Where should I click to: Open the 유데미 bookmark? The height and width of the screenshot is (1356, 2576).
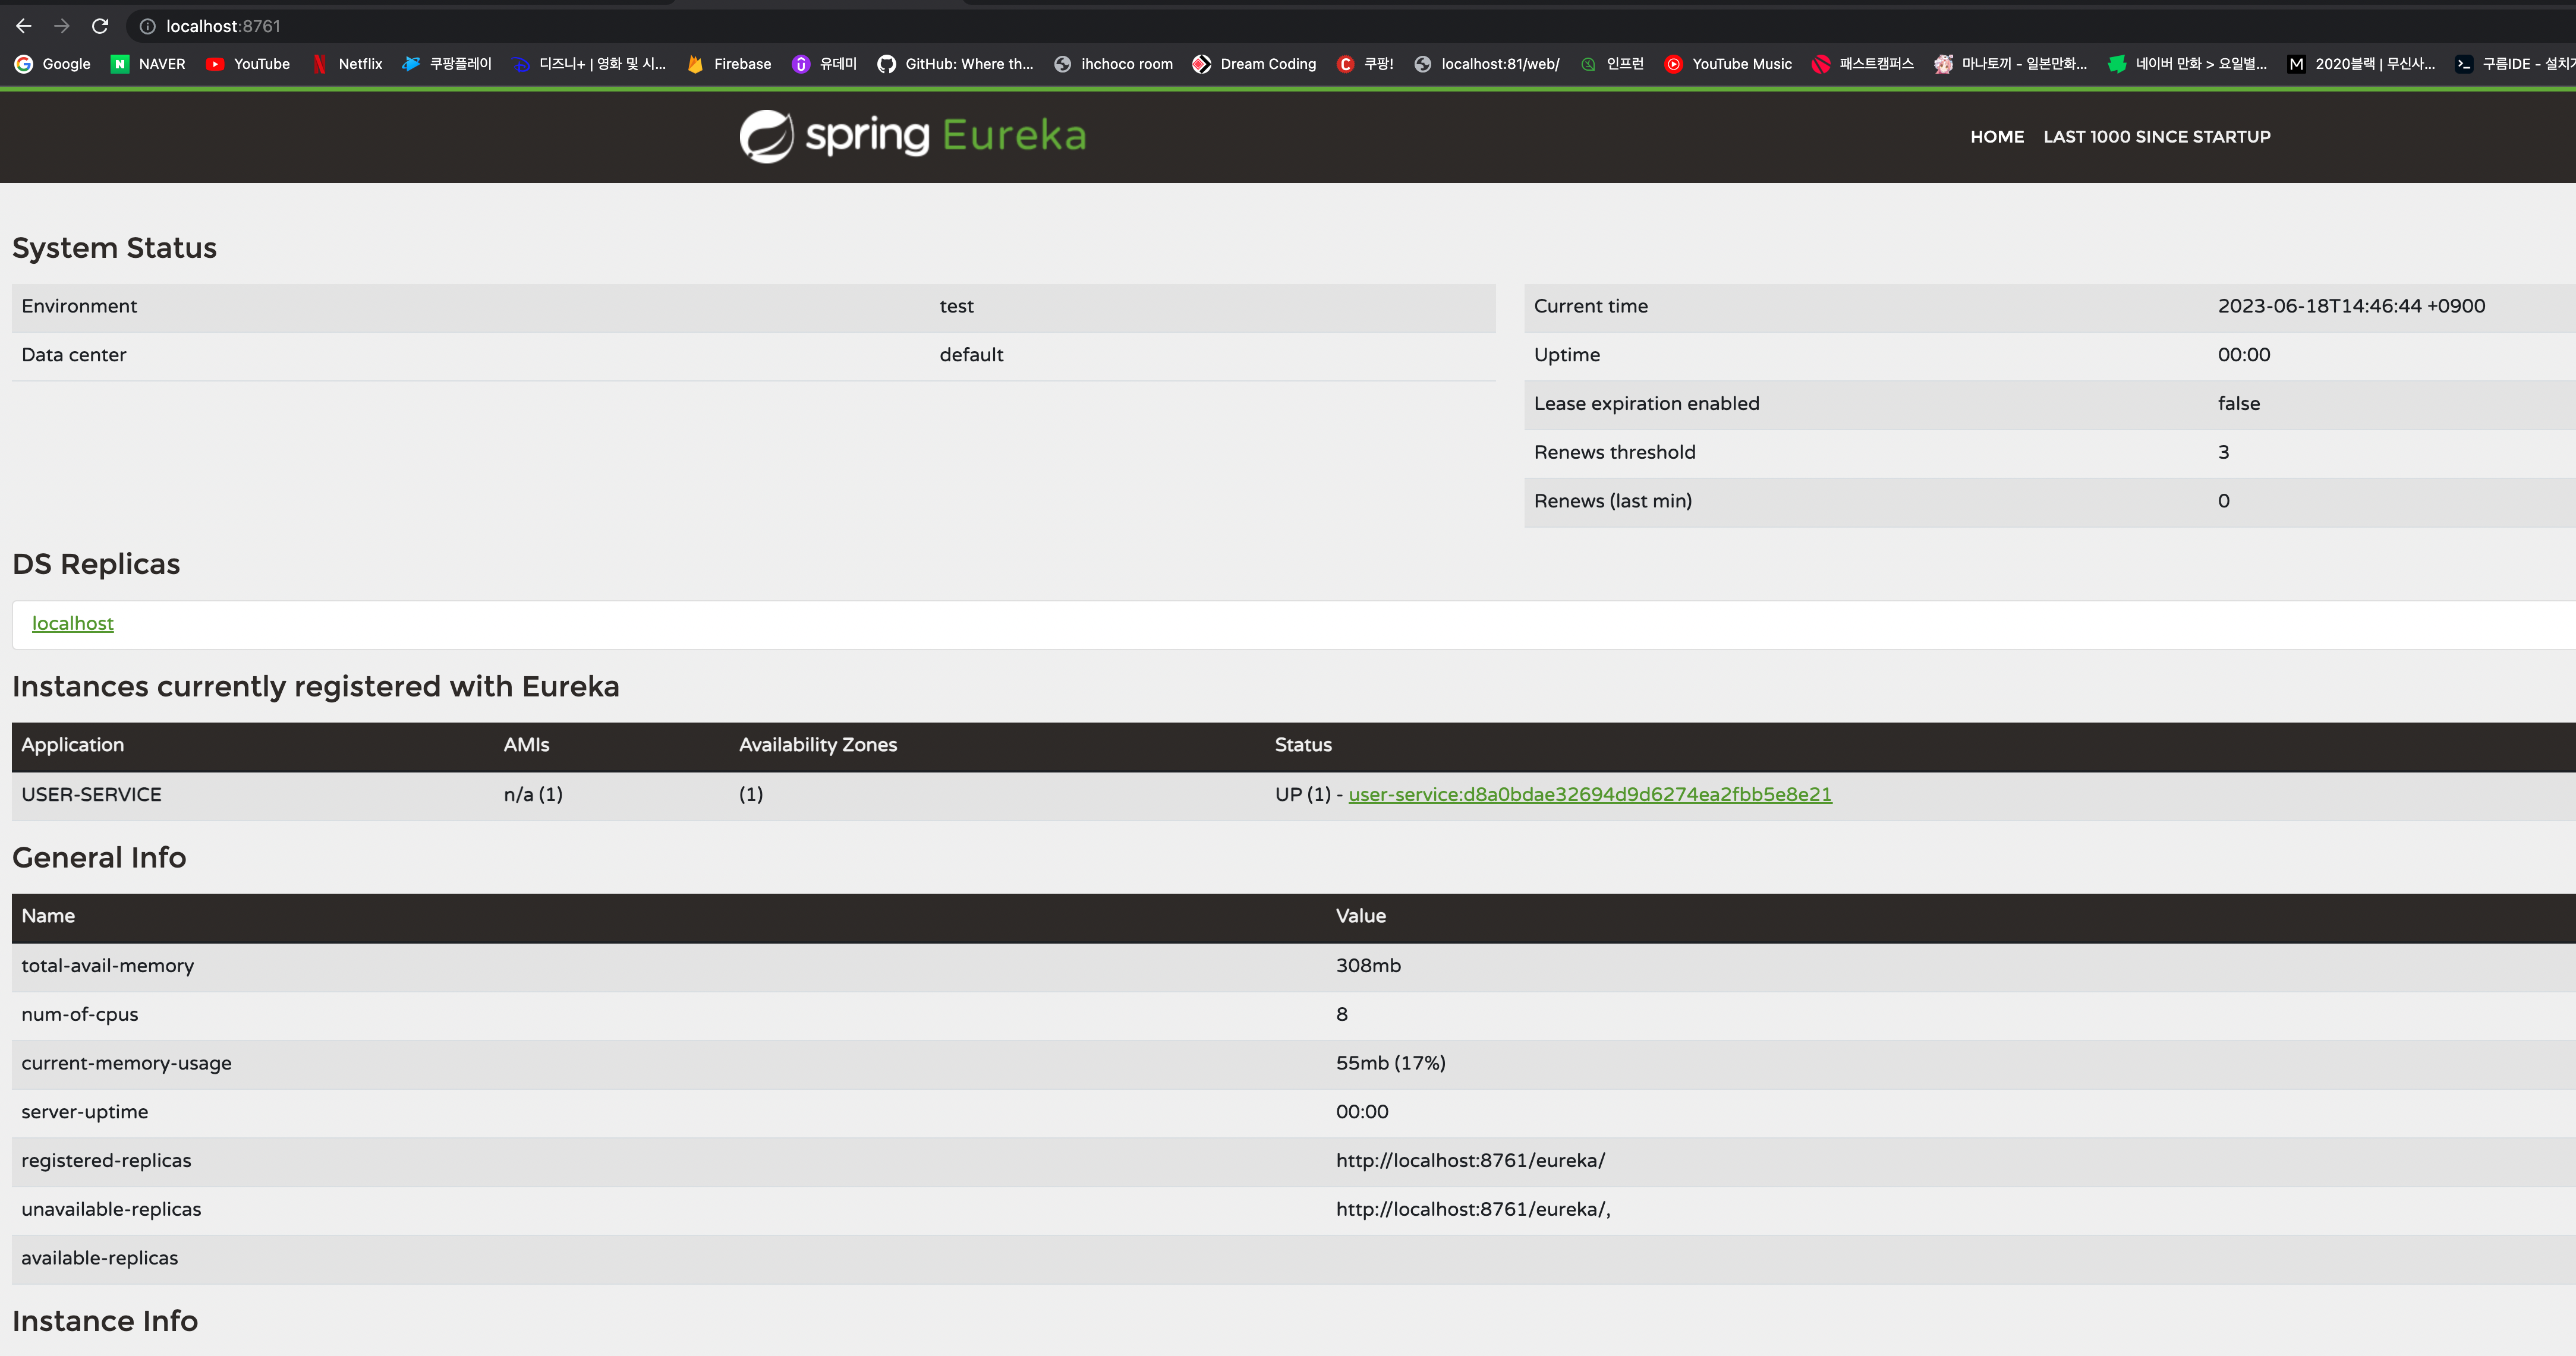click(x=825, y=64)
